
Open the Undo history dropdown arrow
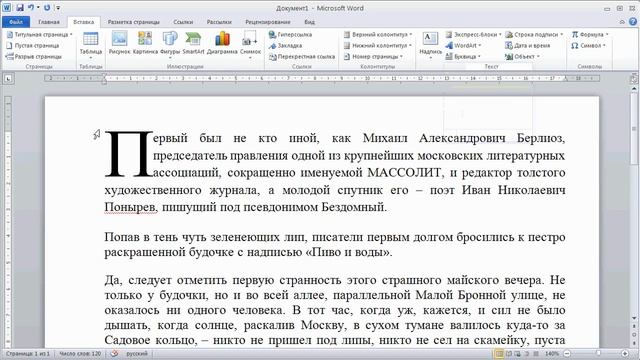tap(38, 8)
